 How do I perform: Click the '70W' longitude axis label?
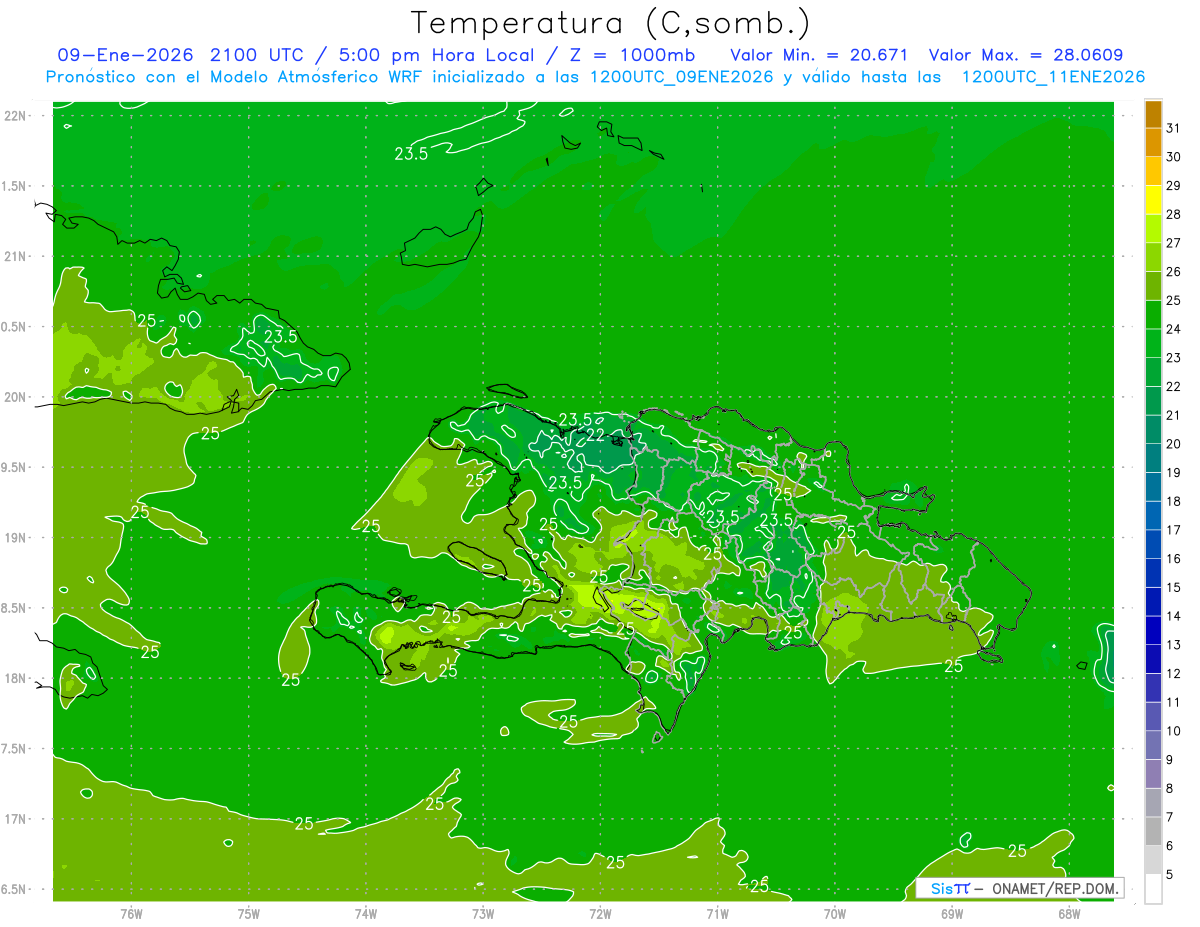(x=835, y=914)
